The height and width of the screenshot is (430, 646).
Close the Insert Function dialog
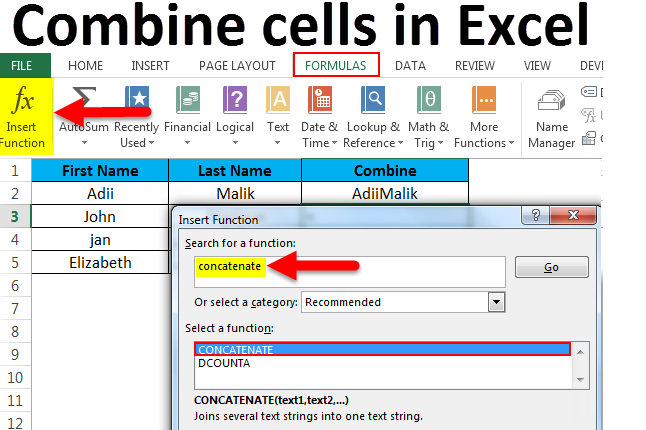coord(573,215)
